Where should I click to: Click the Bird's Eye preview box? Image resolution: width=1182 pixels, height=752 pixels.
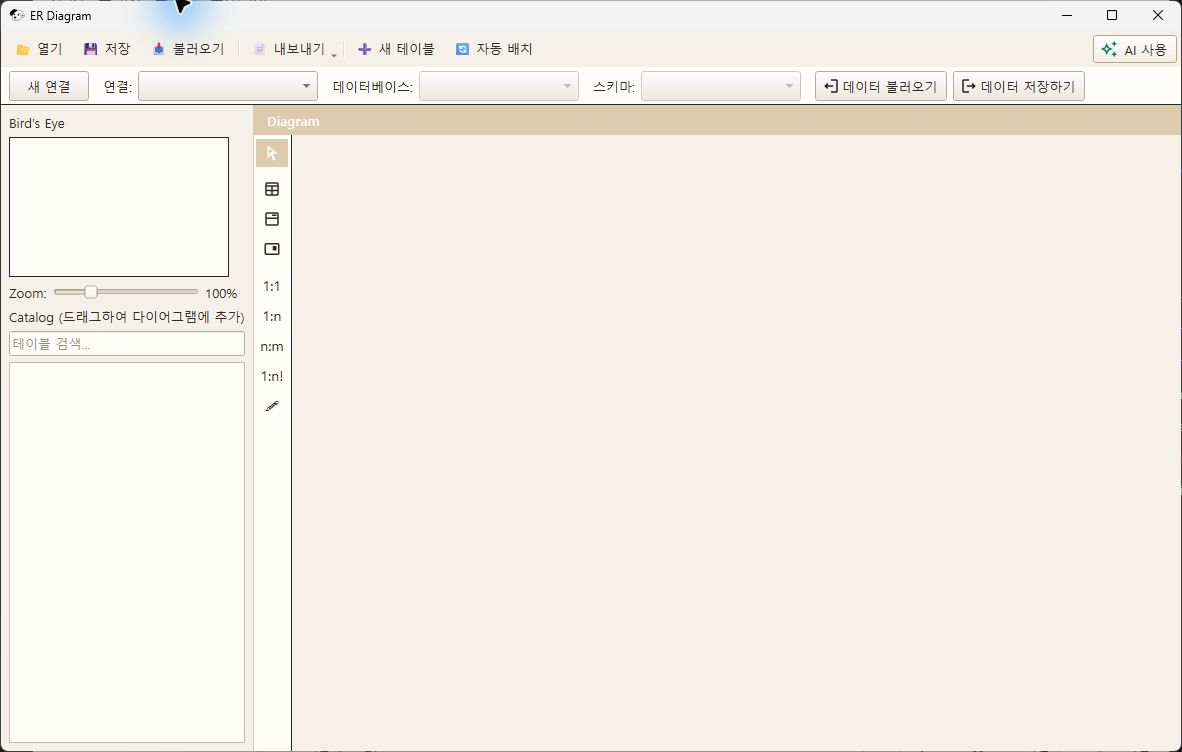tap(119, 207)
